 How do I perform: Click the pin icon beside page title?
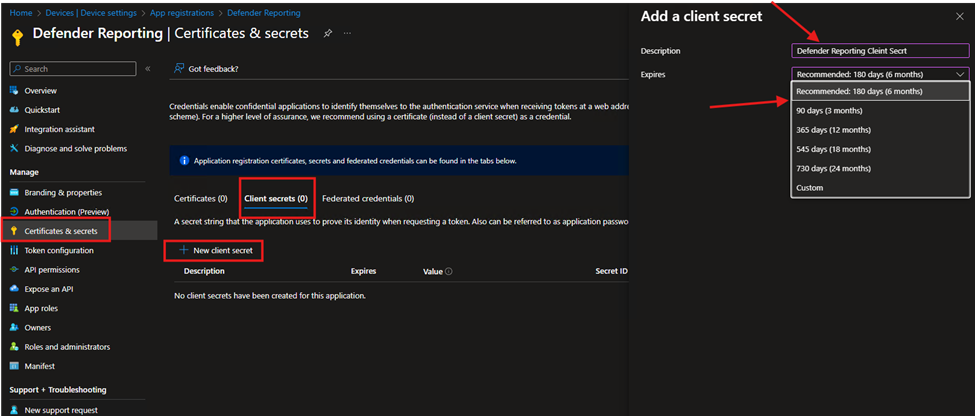coord(327,33)
